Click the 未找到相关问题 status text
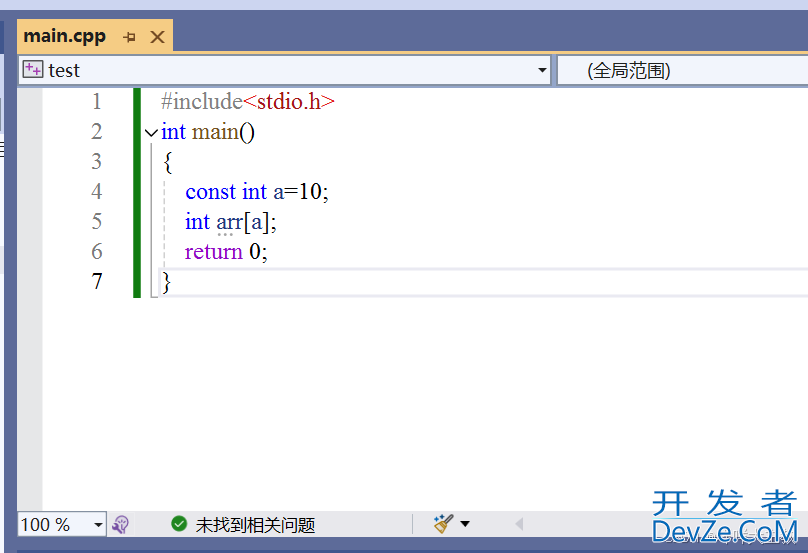This screenshot has width=808, height=553. 255,525
